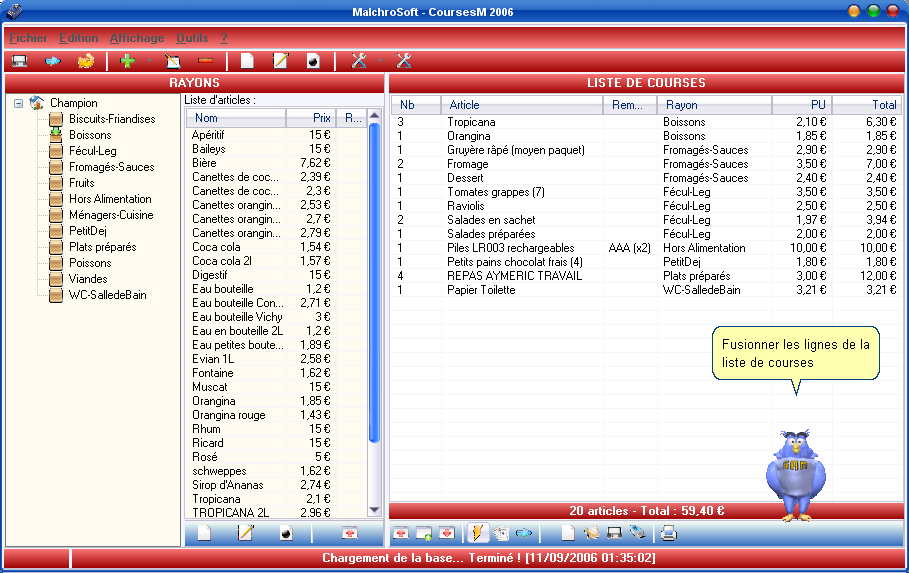Click the green plus add icon in top toolbar
The width and height of the screenshot is (909, 573).
click(x=127, y=61)
